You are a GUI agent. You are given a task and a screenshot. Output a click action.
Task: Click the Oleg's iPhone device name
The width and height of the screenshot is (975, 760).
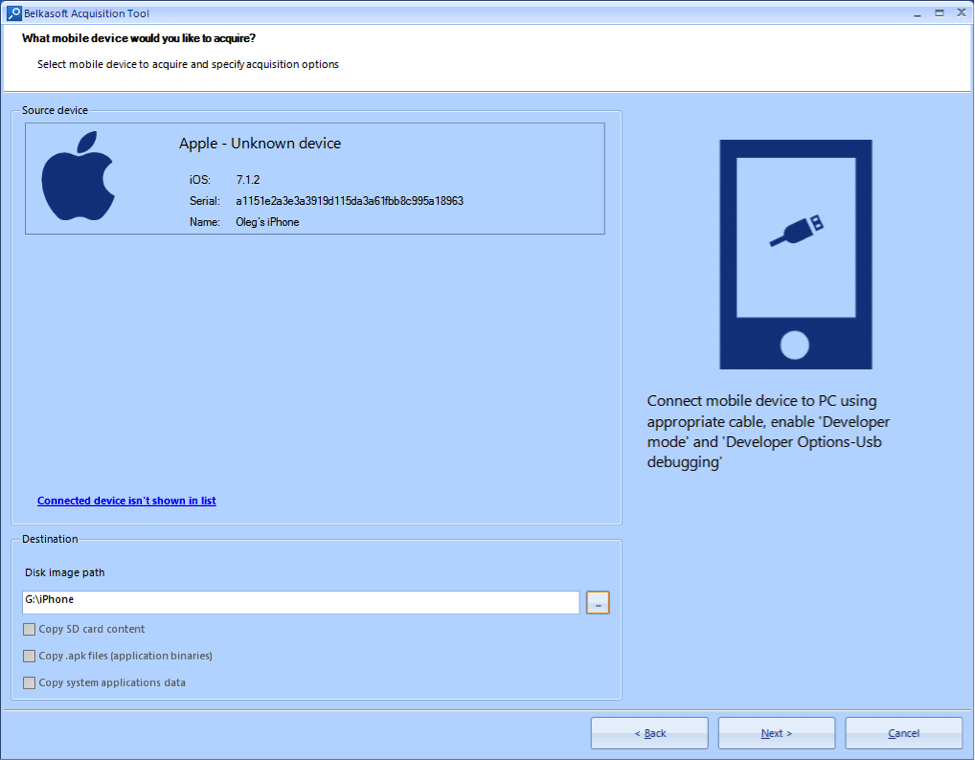(267, 222)
